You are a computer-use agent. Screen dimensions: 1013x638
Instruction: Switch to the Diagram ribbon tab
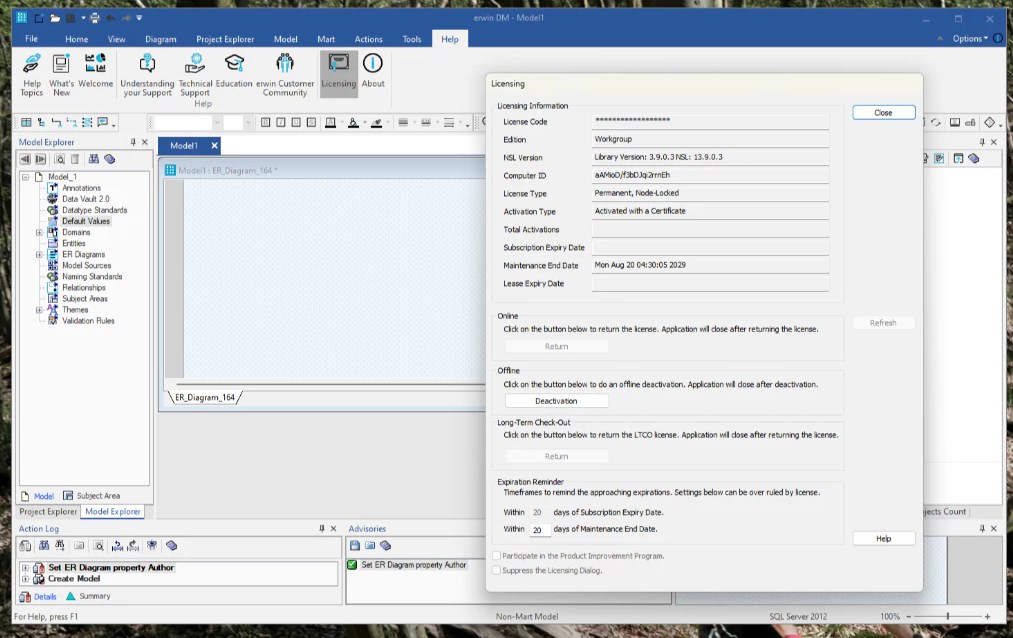pos(160,39)
